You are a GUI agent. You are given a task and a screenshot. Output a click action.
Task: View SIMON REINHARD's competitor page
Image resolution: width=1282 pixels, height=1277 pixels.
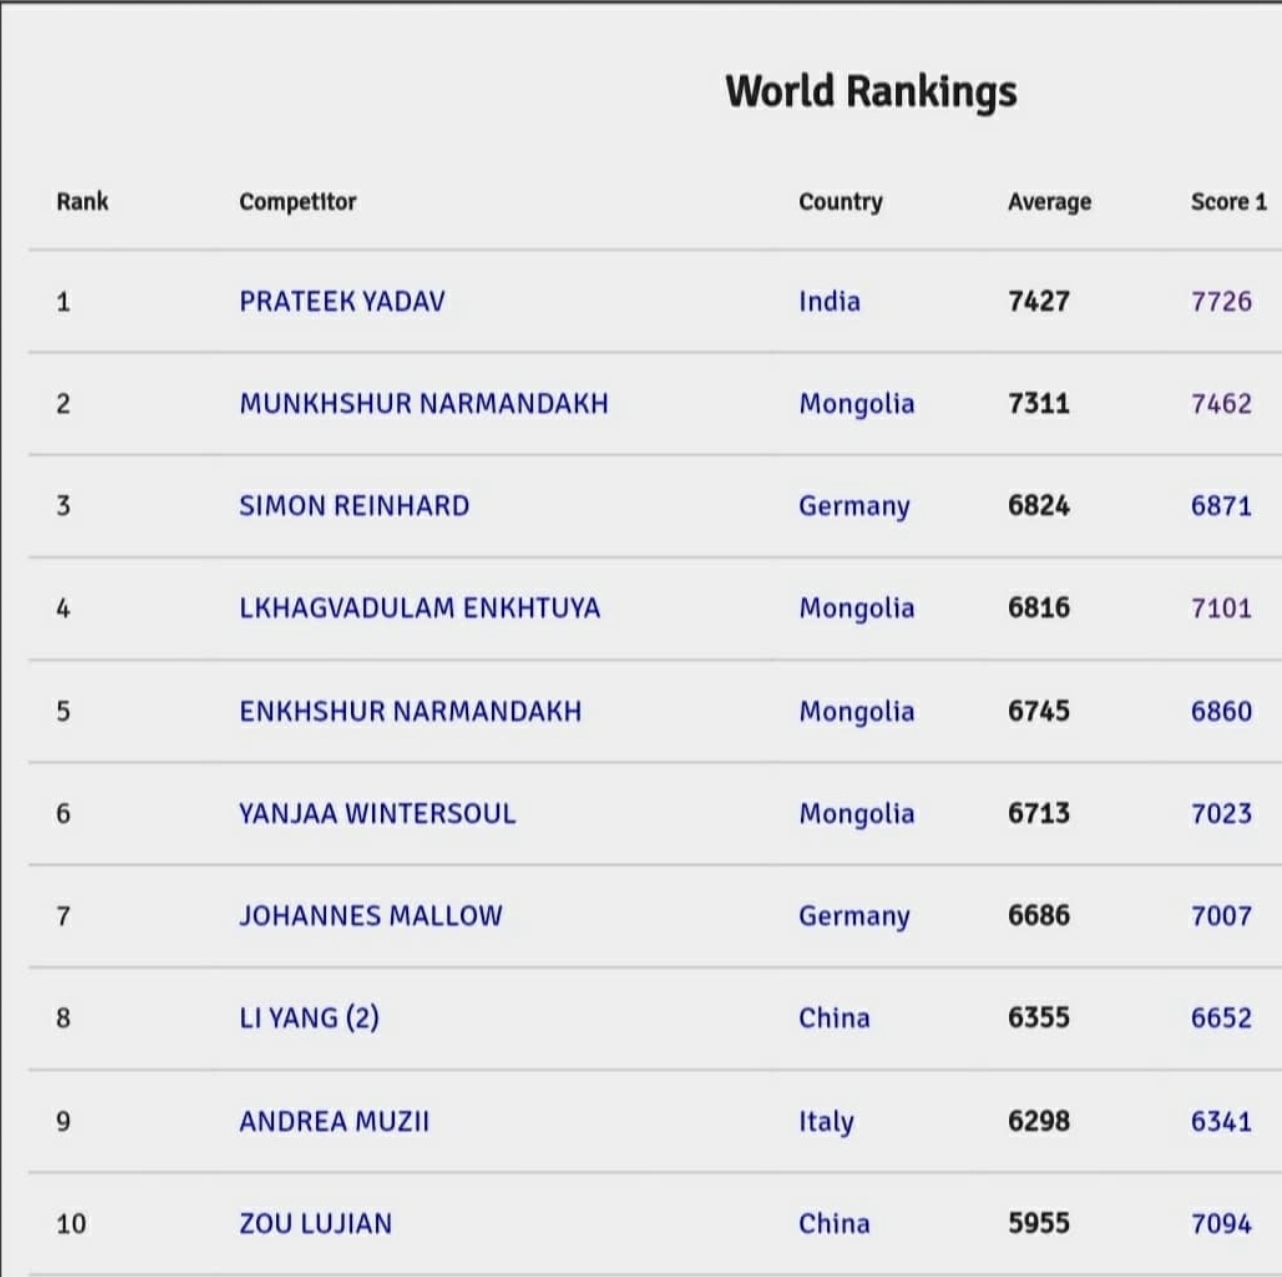(x=354, y=506)
